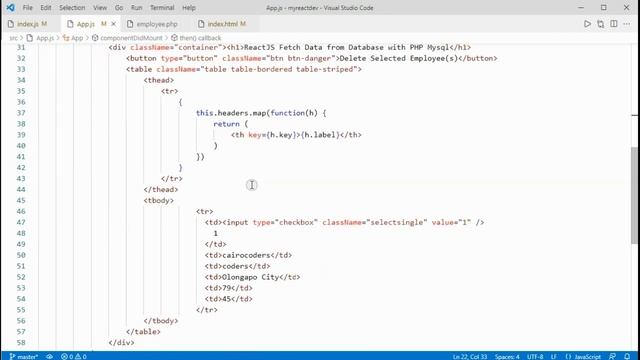Open notifications bell in status bar
Screen dimensions: 640x360
tap(627, 356)
